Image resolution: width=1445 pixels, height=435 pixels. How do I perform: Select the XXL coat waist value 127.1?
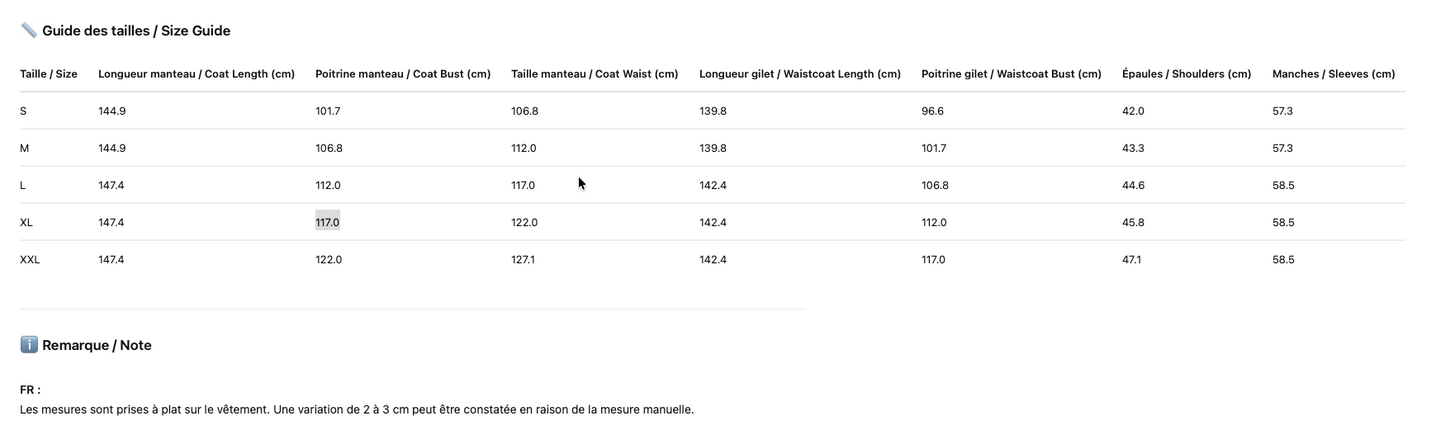tap(523, 260)
